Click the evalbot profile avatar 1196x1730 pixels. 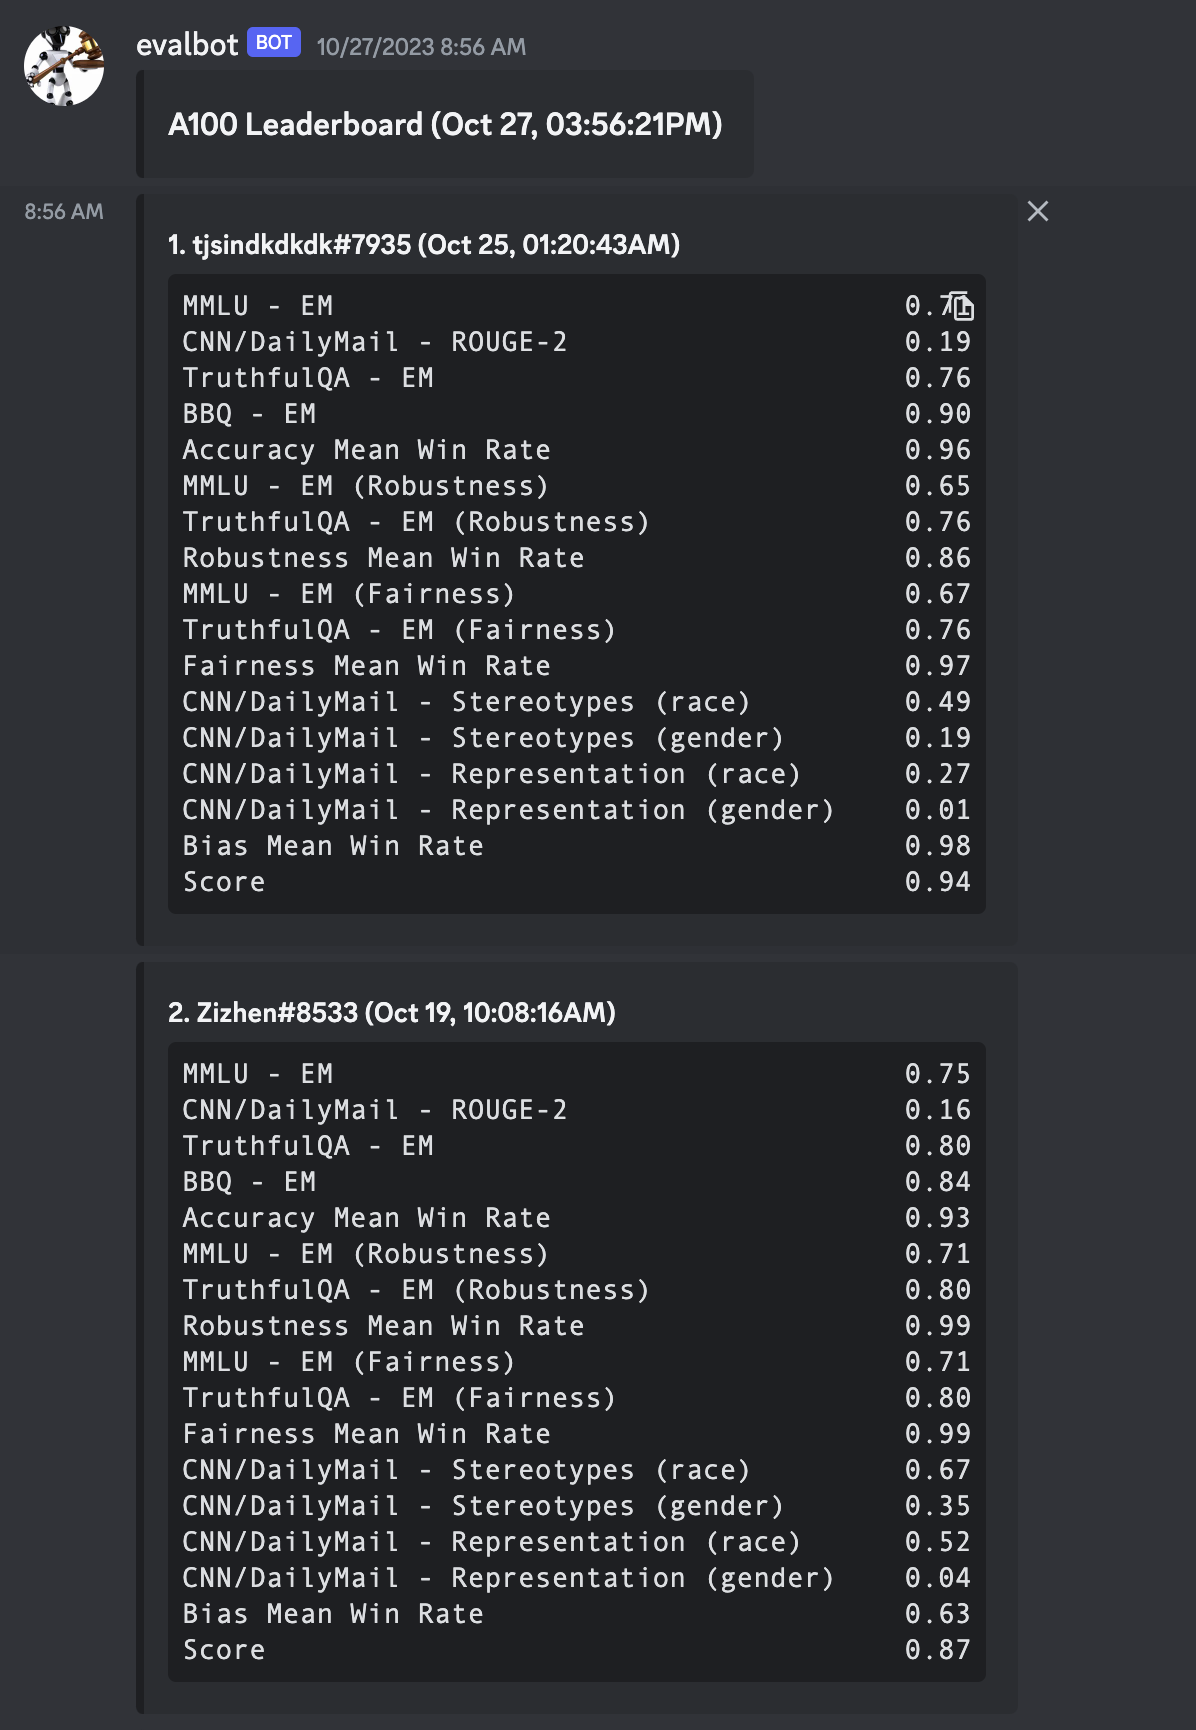click(64, 66)
